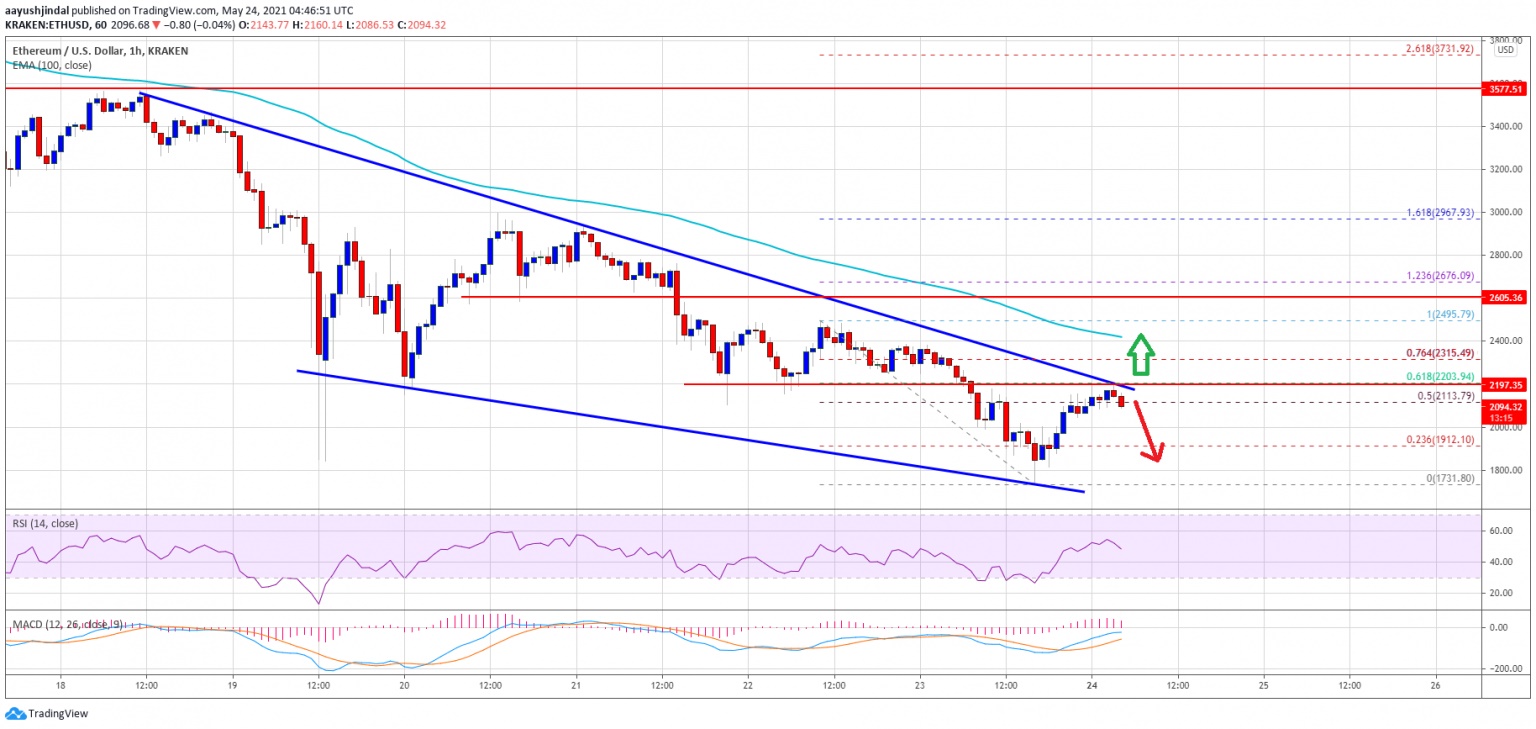Click the 1800.00 price axis label
The width and height of the screenshot is (1536, 729).
point(1508,469)
